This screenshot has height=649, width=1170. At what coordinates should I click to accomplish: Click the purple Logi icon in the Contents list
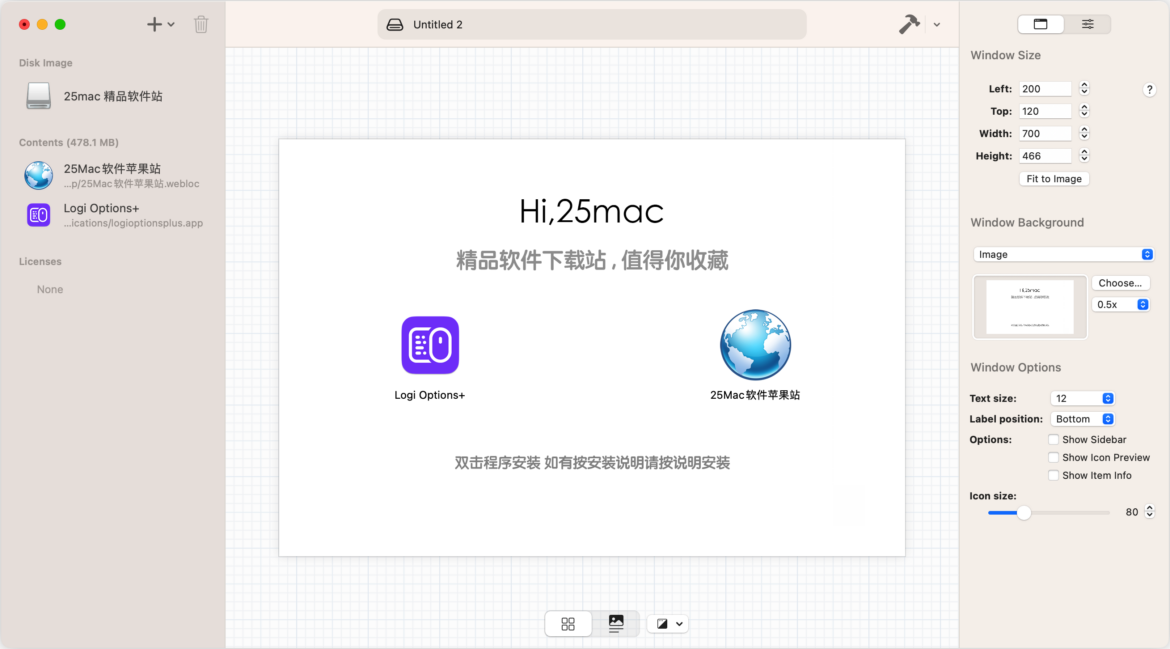39,215
